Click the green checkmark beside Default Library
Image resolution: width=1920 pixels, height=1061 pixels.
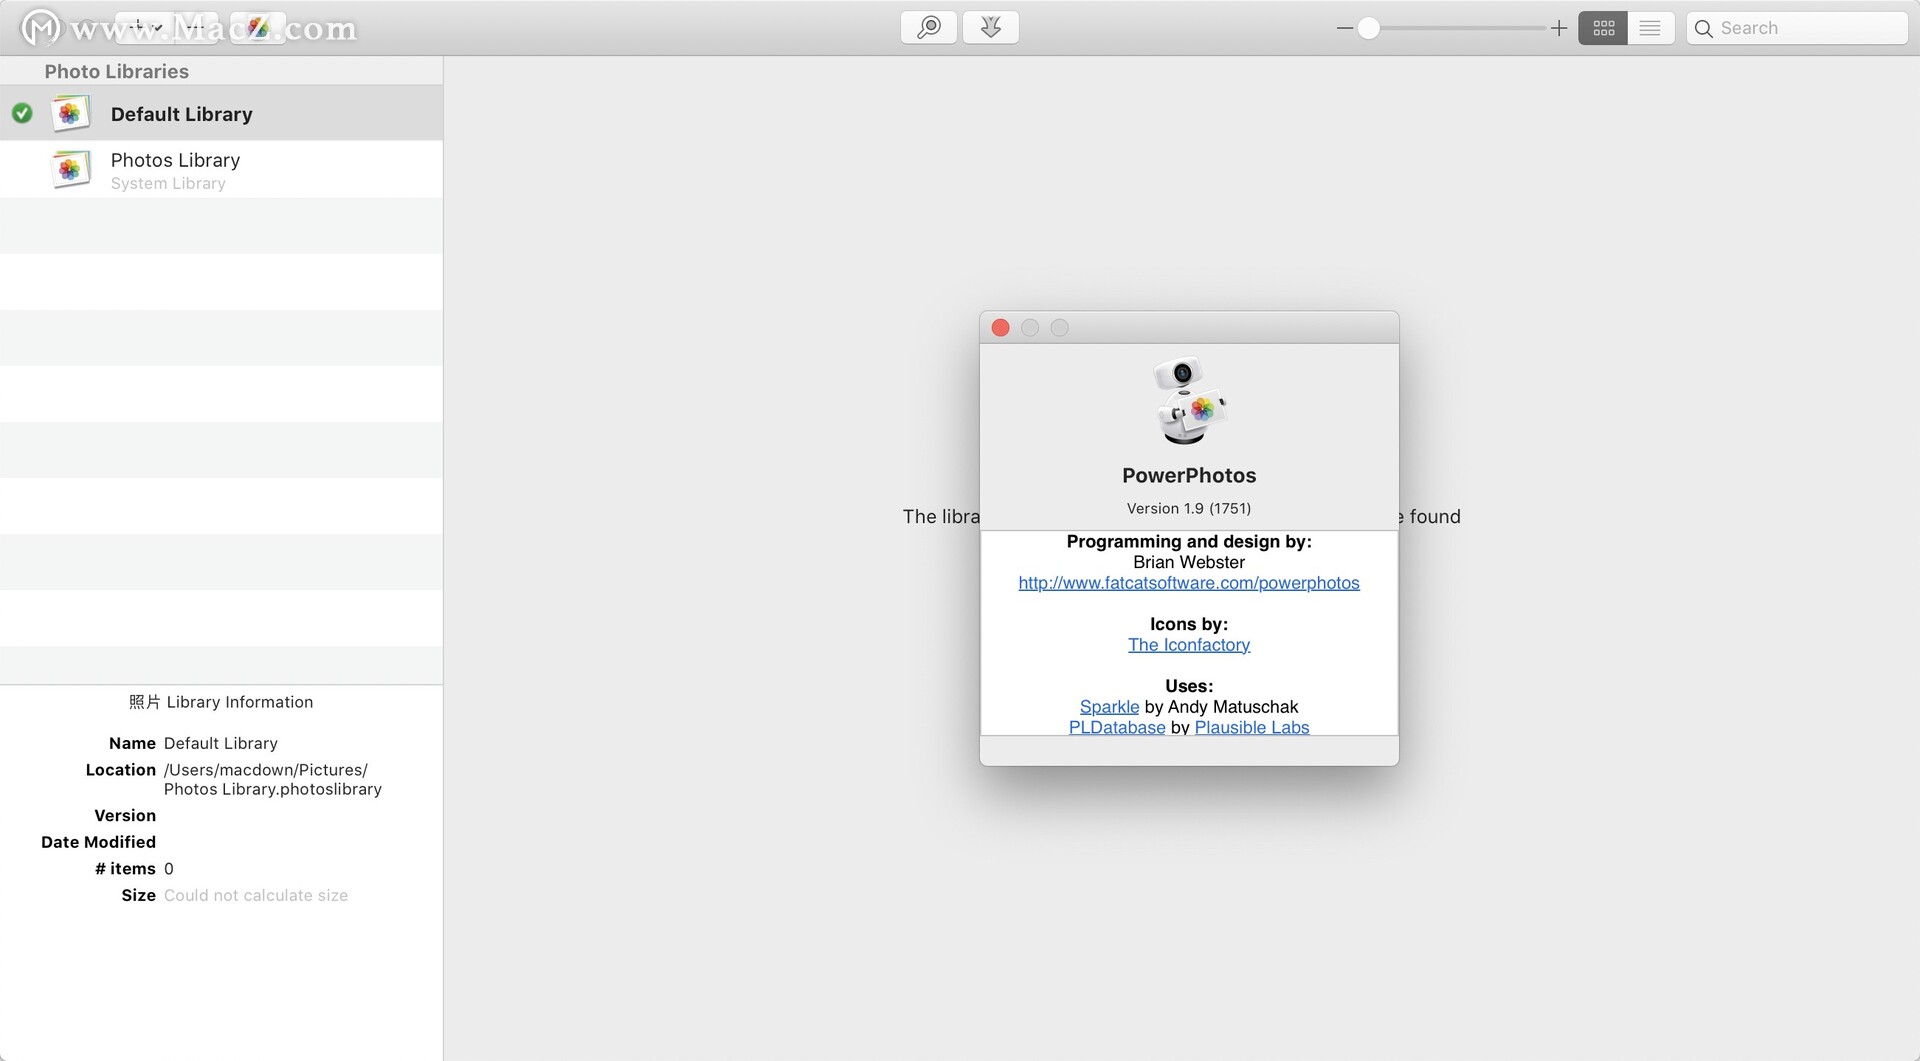coord(22,114)
